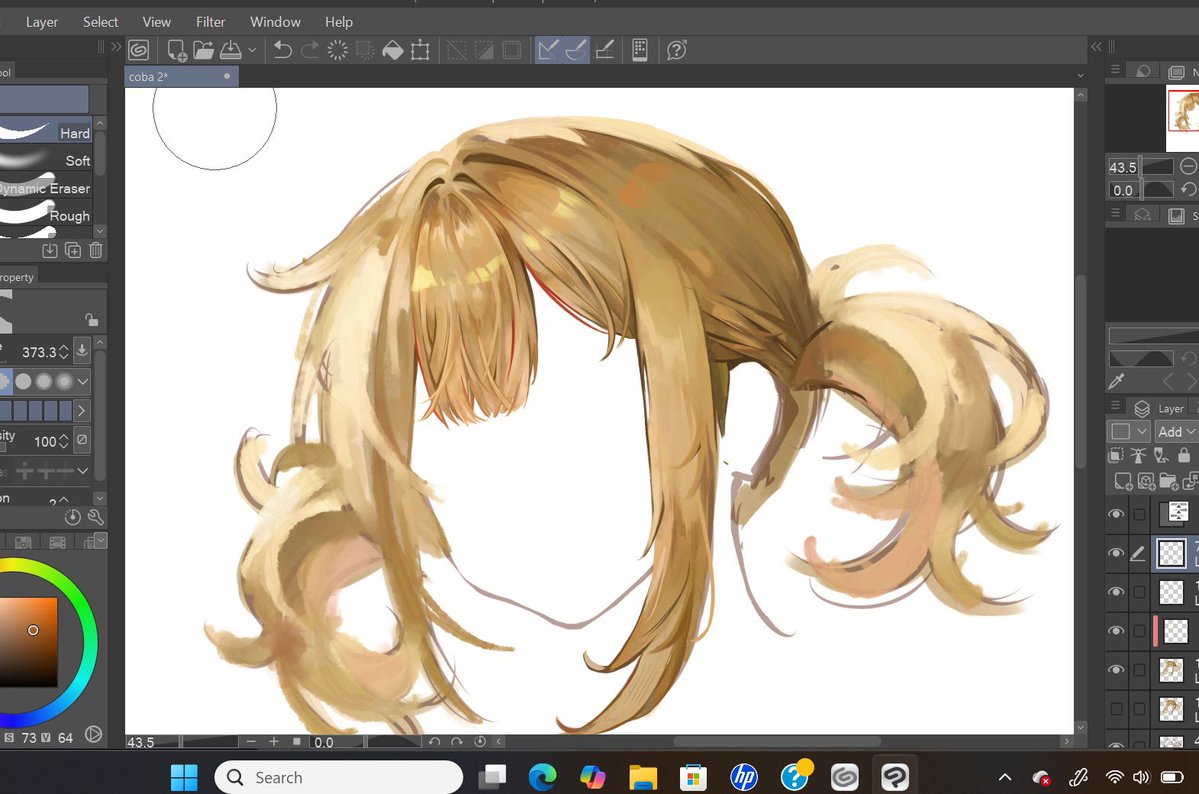Viewport: 1199px width, 794px height.
Task: Open the Clip Studio support question icon
Action: pyautogui.click(x=677, y=50)
